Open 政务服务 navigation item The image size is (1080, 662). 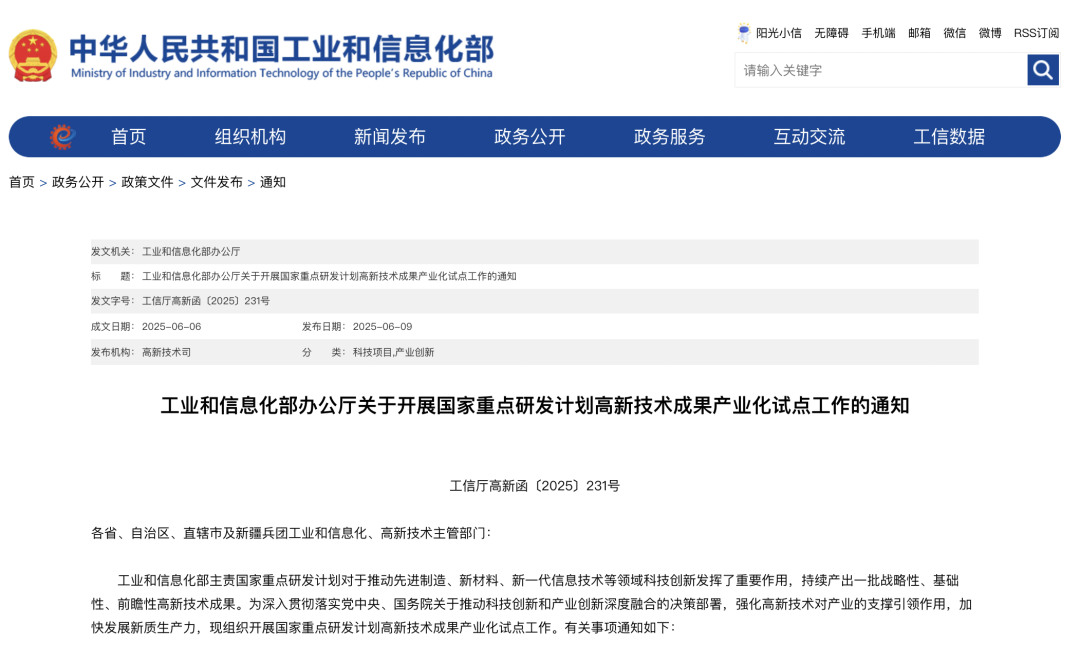pos(669,136)
